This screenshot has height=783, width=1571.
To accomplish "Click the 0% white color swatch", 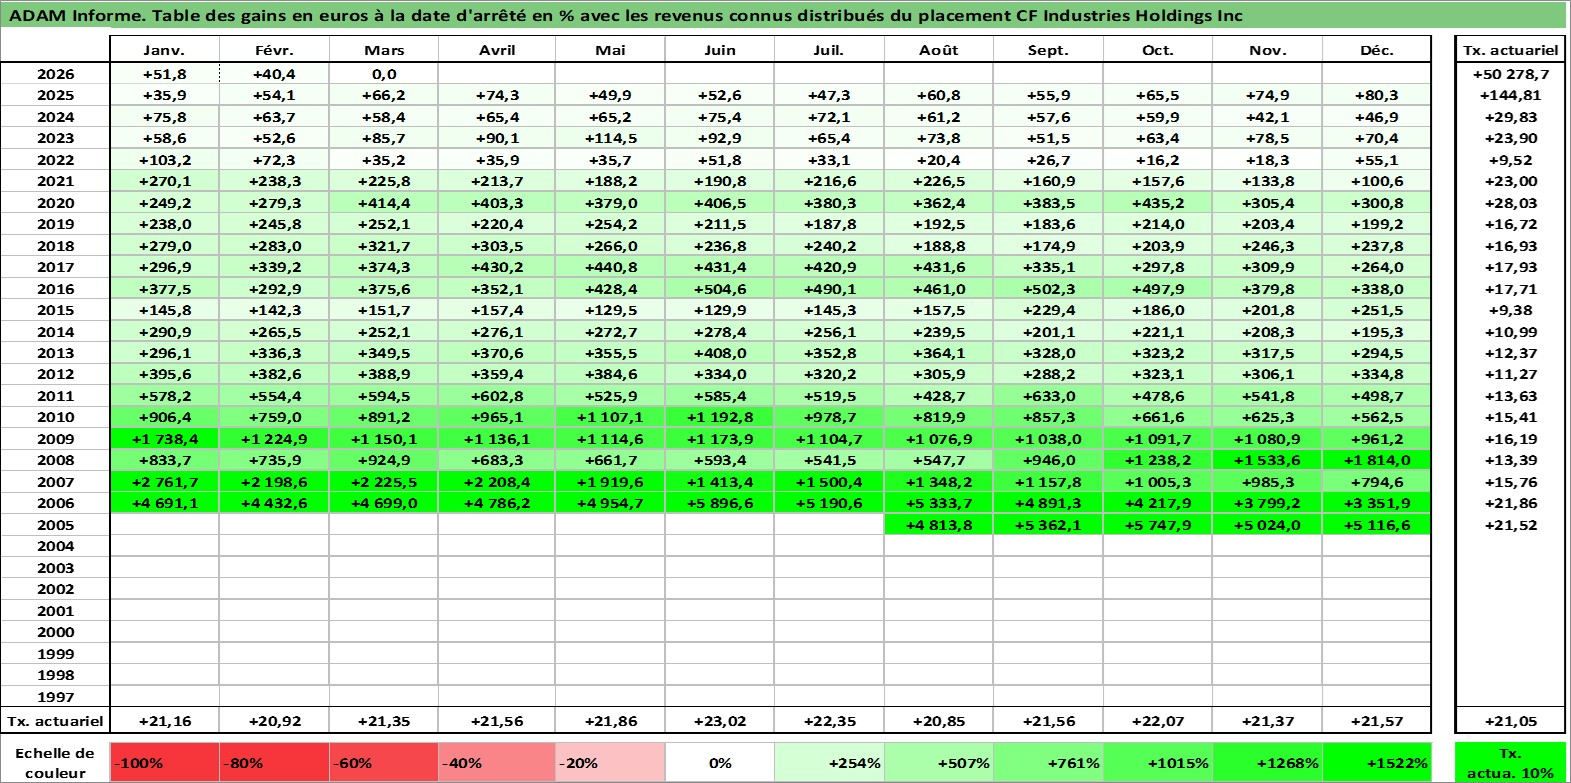I will (720, 763).
